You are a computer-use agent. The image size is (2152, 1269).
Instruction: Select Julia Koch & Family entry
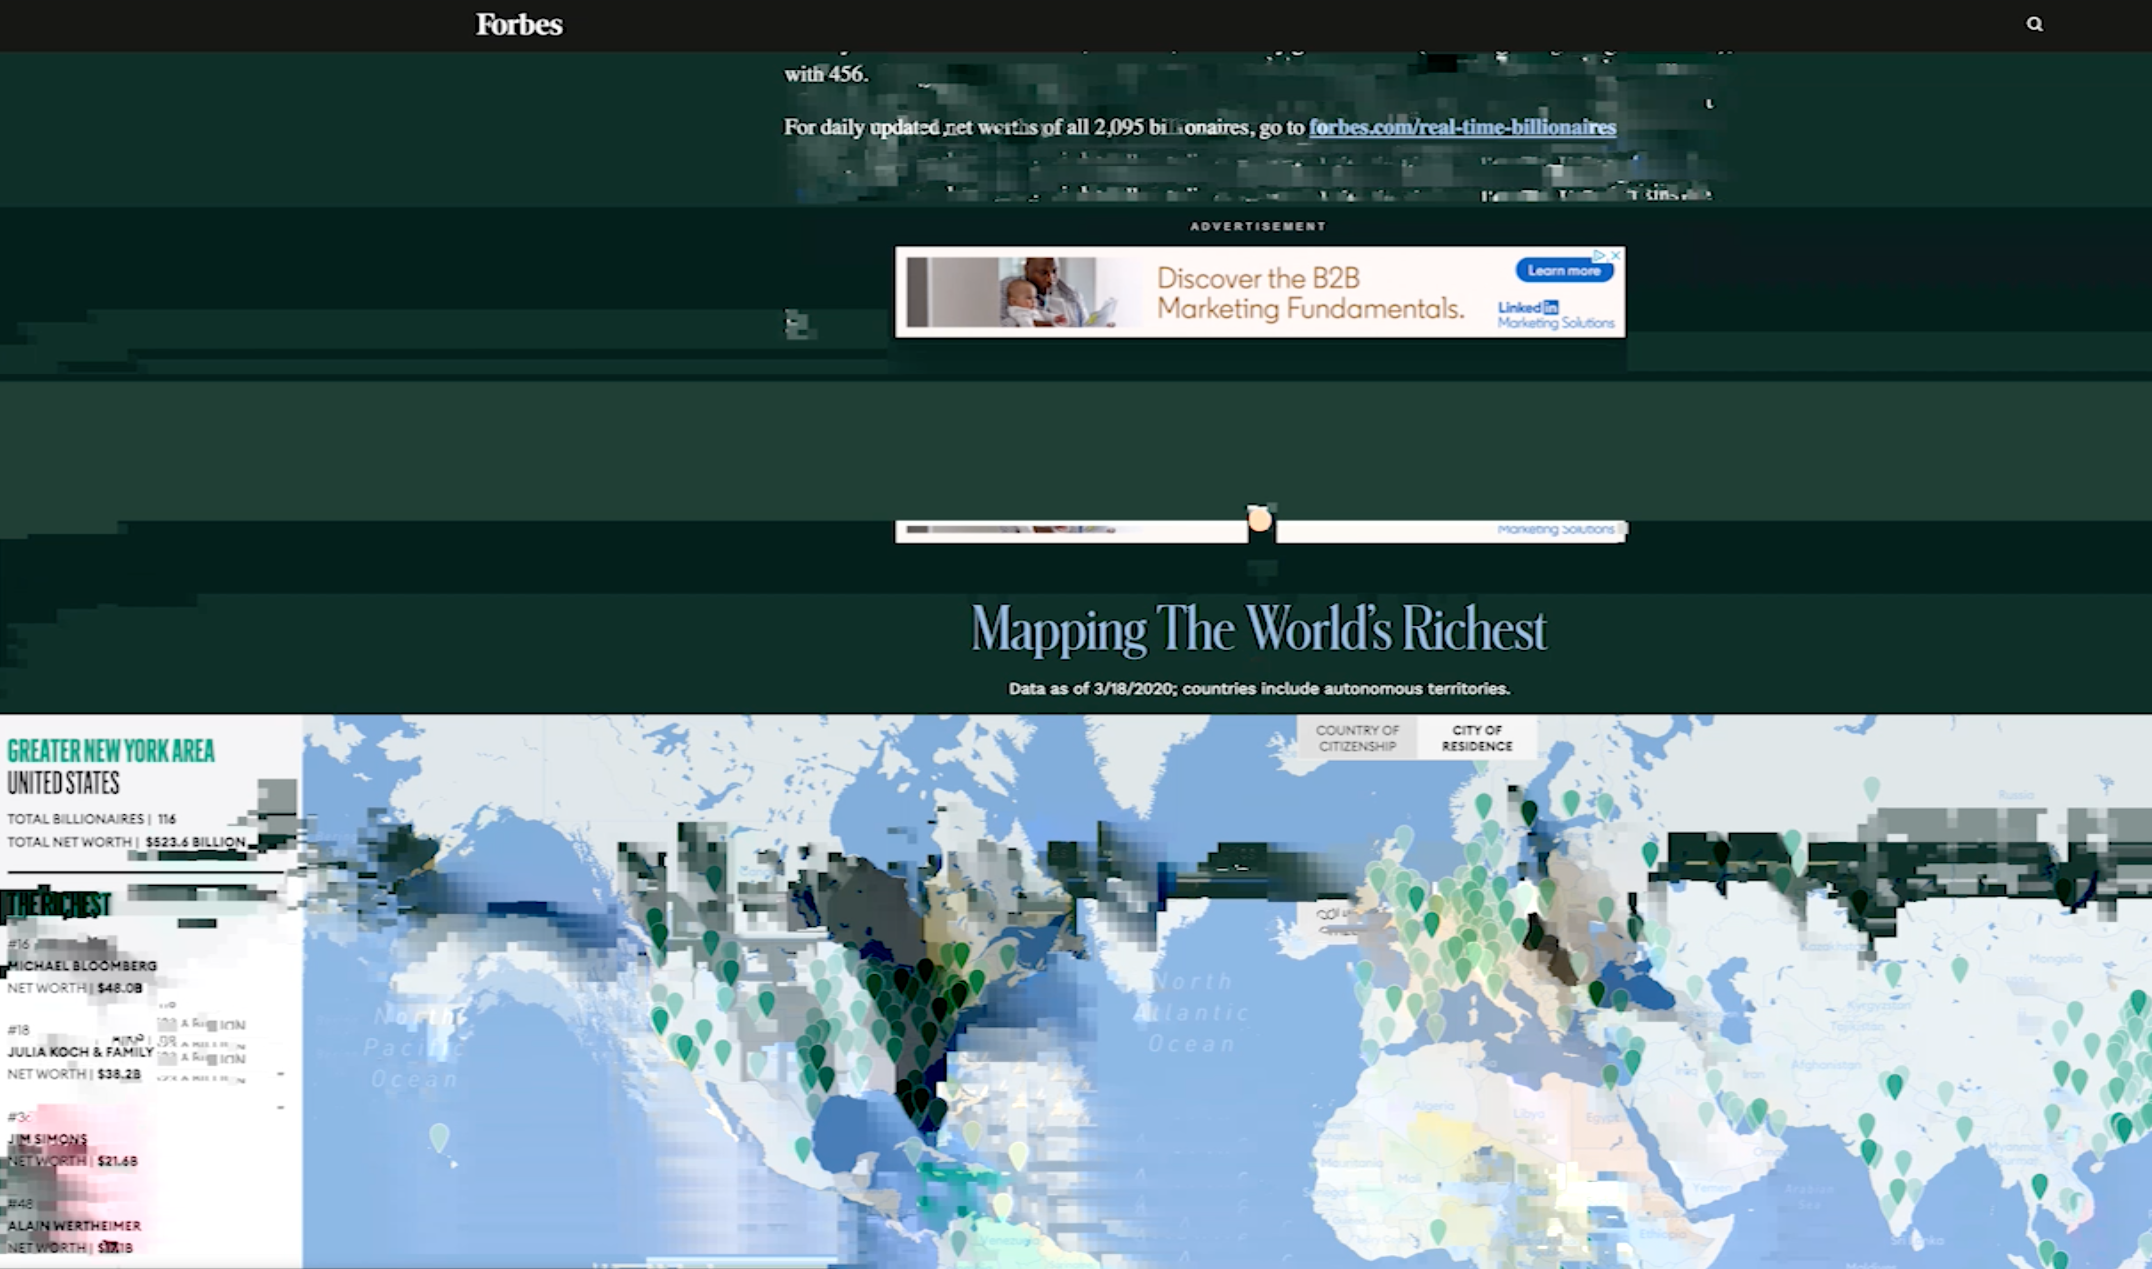pyautogui.click(x=80, y=1052)
